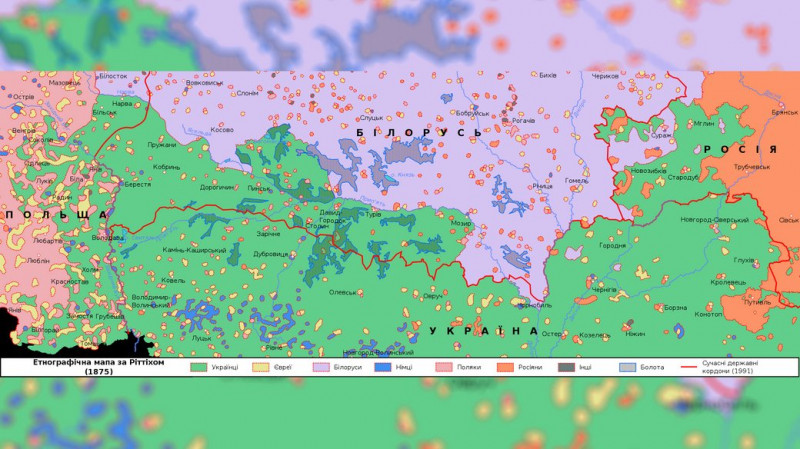Click the Пинськ city label
This screenshot has height=449, width=800.
tap(260, 187)
